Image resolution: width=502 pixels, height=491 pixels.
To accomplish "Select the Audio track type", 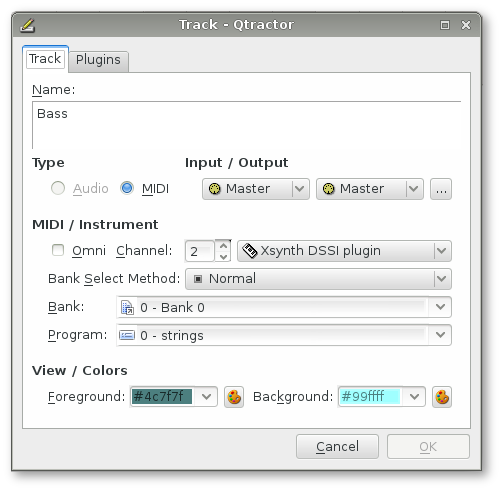I will 58,188.
